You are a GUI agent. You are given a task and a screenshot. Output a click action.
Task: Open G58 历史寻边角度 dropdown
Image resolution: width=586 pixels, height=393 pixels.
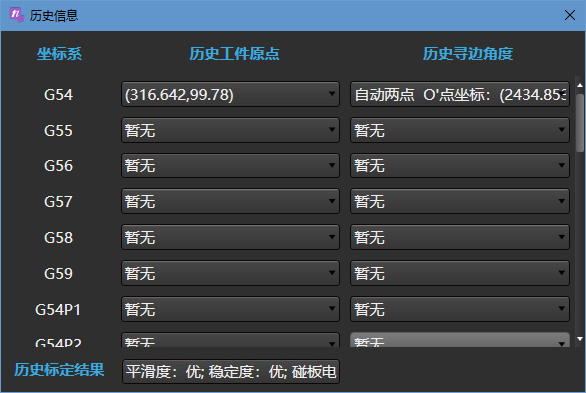tap(460, 237)
